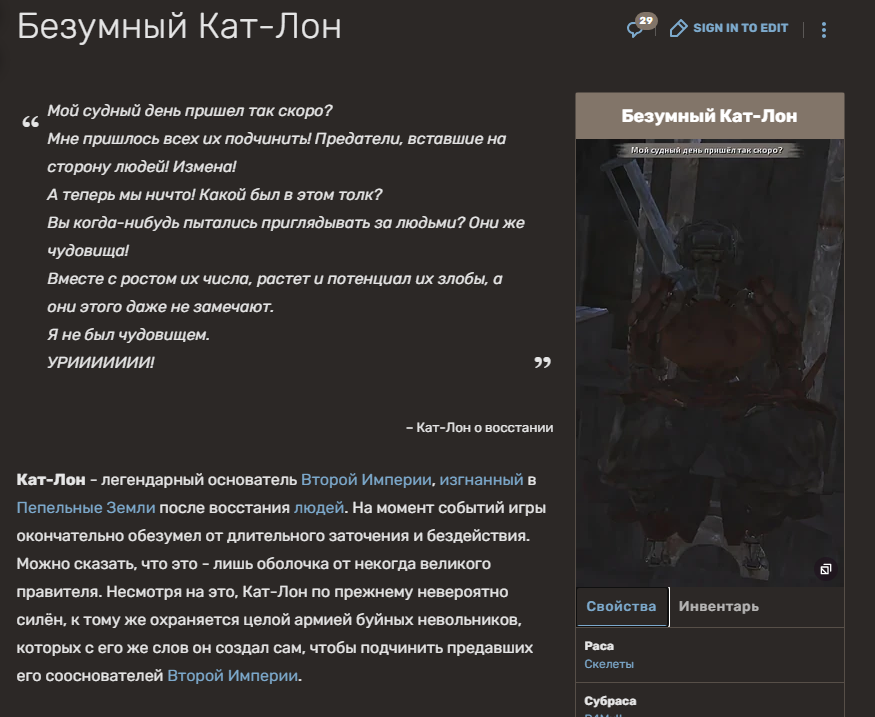Click the page title Безумный Кат-Лон
875x717 pixels.
(x=179, y=26)
